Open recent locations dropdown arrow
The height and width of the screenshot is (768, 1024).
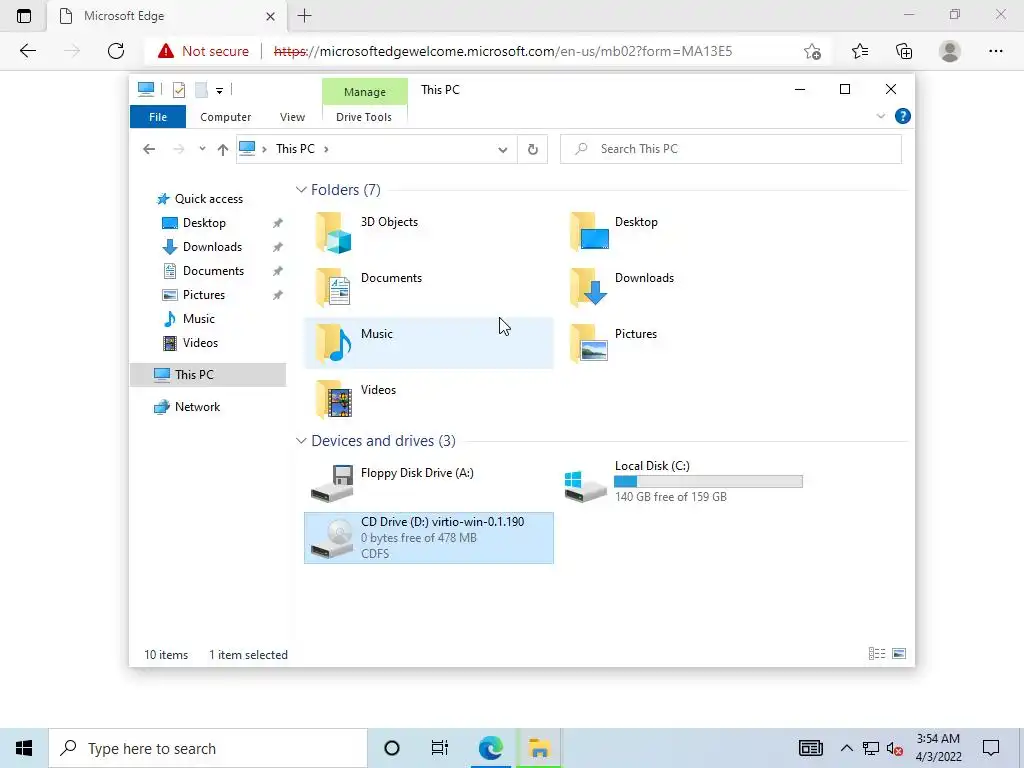click(202, 149)
